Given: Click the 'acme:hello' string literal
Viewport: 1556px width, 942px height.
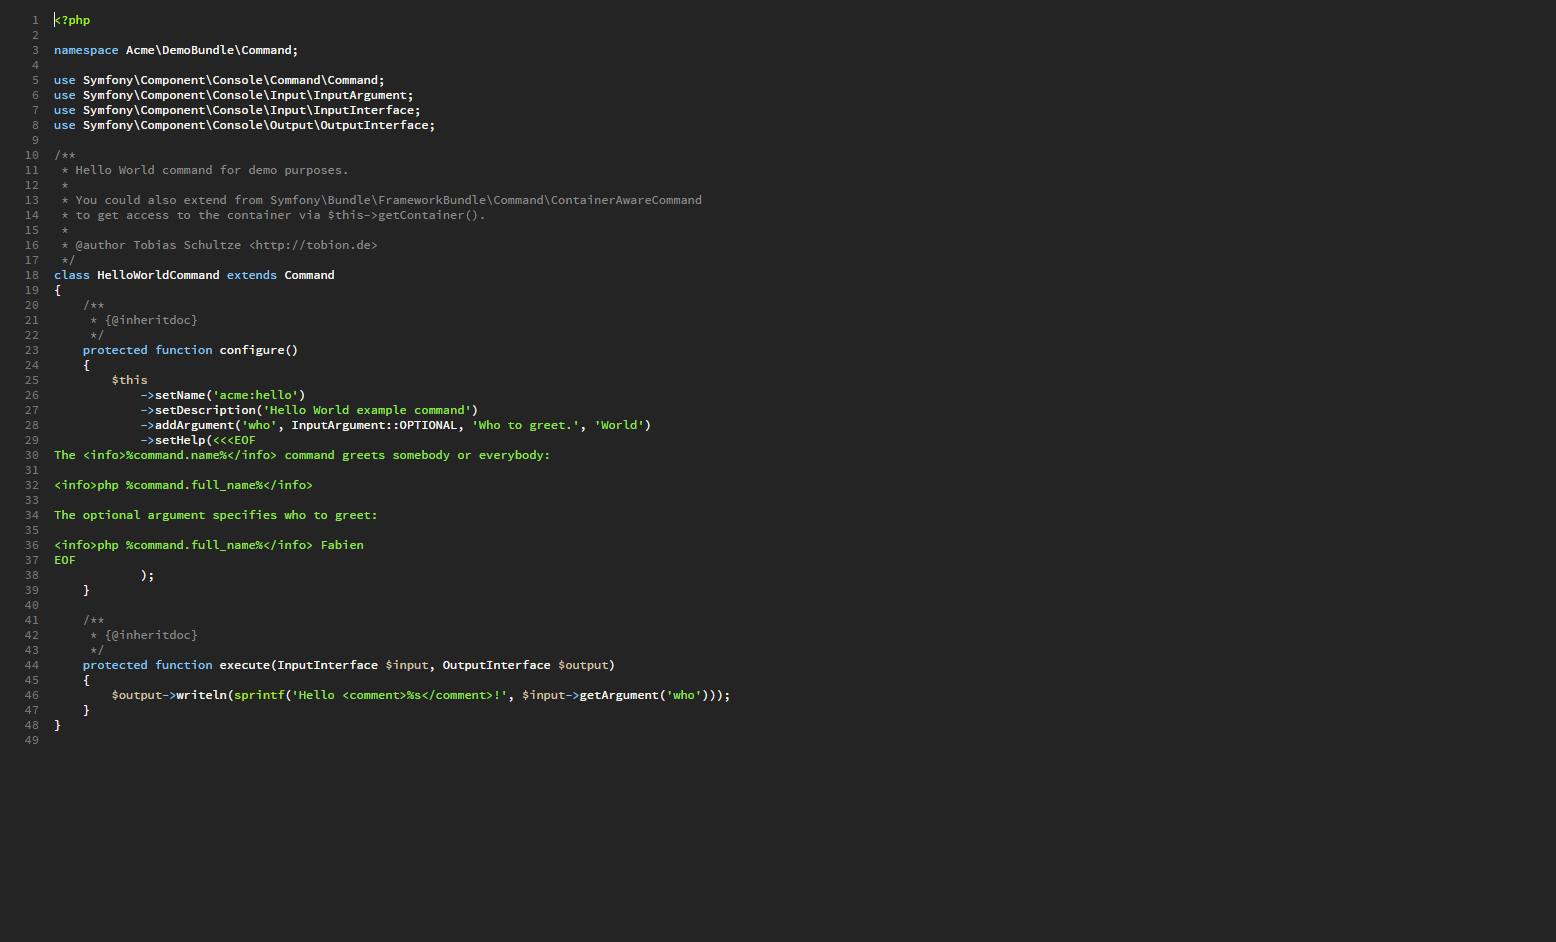Looking at the screenshot, I should pyautogui.click(x=256, y=395).
